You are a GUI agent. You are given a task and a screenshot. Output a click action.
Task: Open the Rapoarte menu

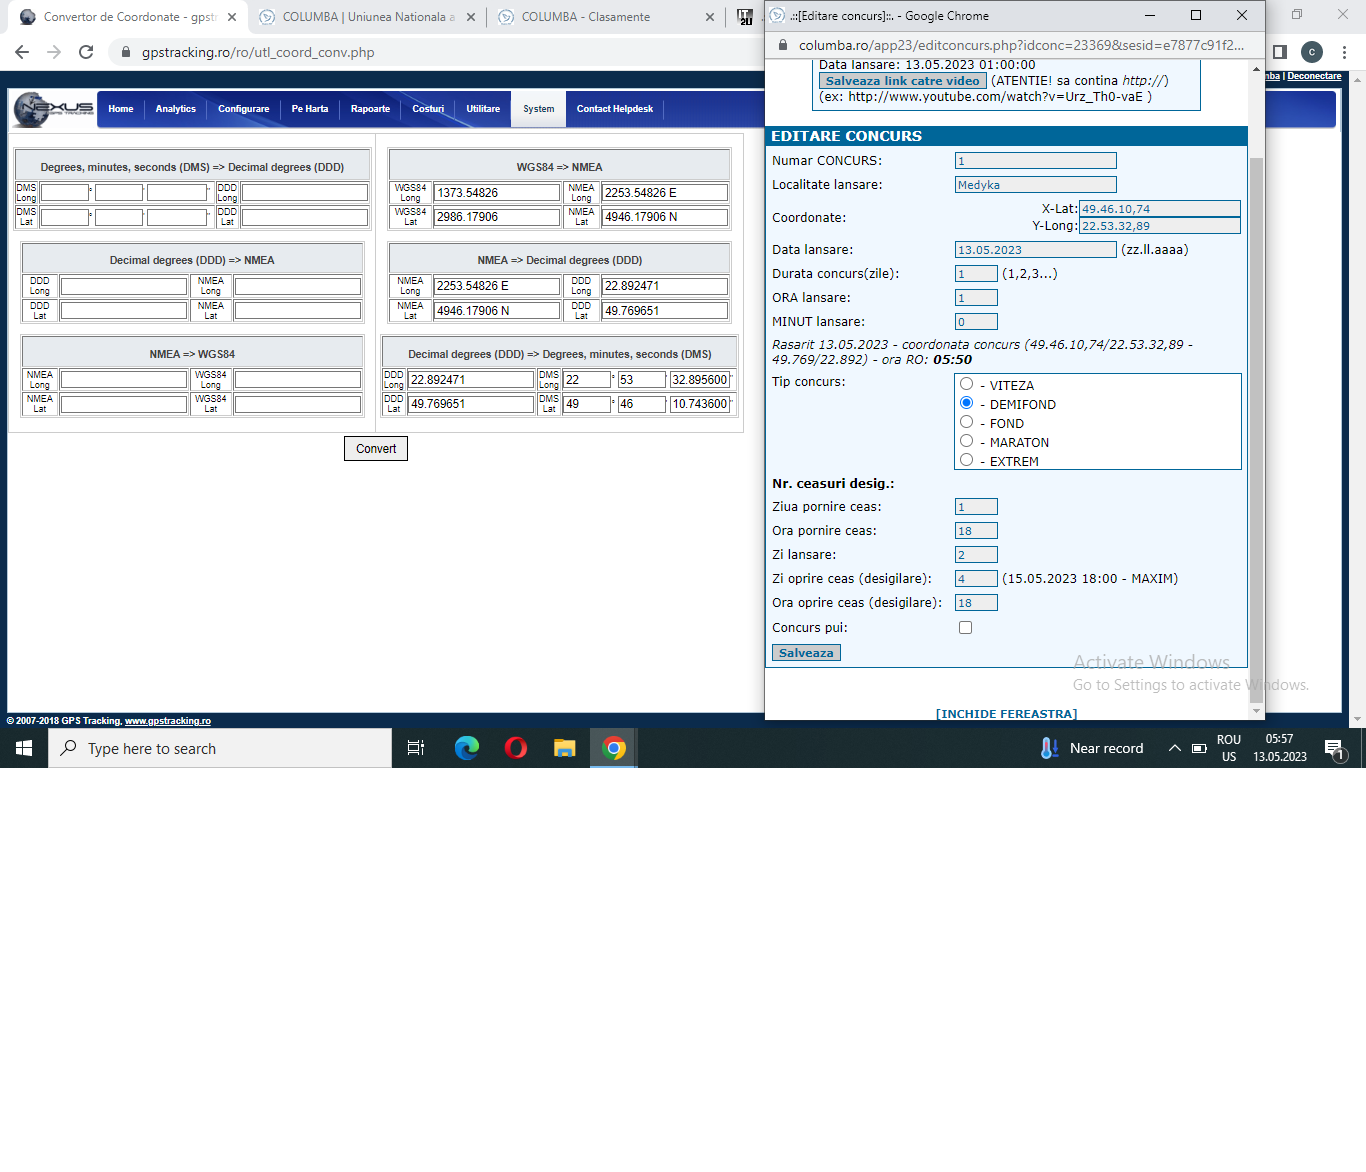click(370, 109)
